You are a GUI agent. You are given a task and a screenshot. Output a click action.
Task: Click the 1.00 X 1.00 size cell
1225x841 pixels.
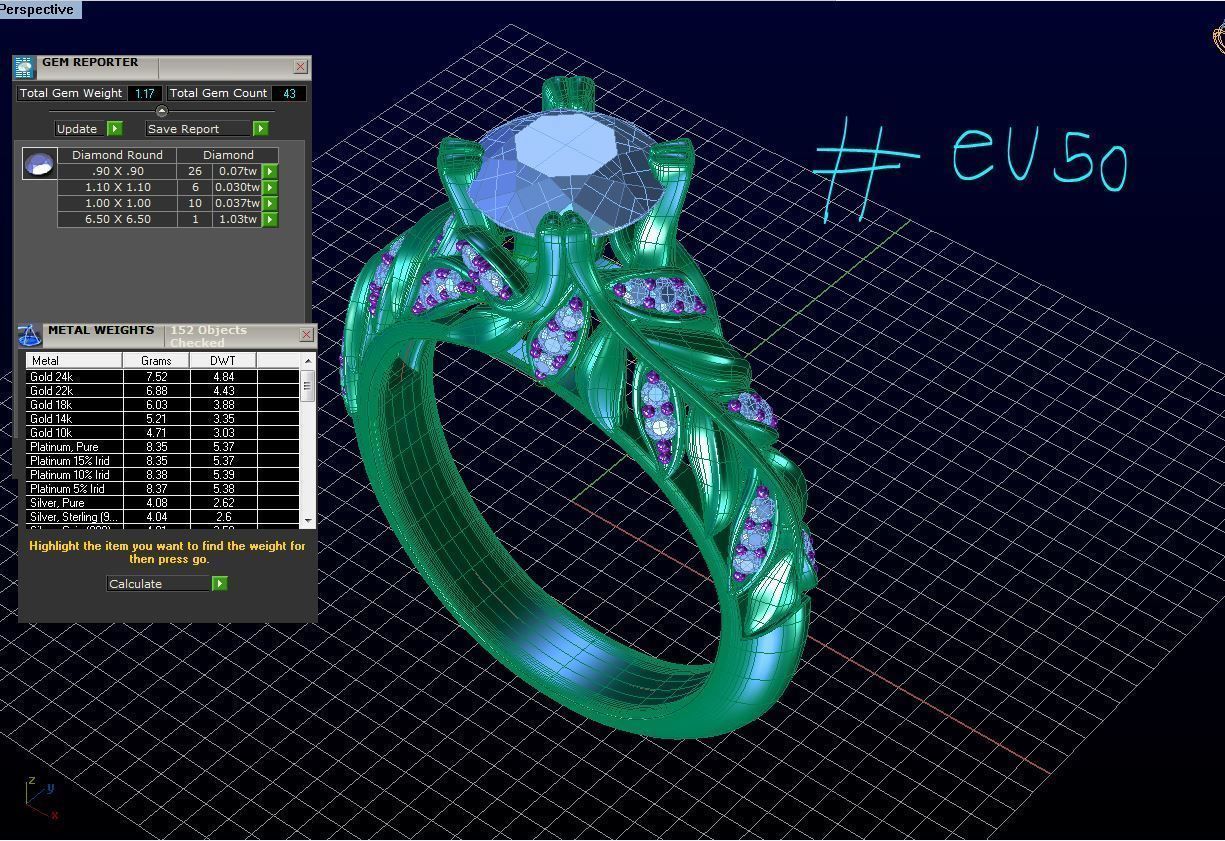pos(117,203)
